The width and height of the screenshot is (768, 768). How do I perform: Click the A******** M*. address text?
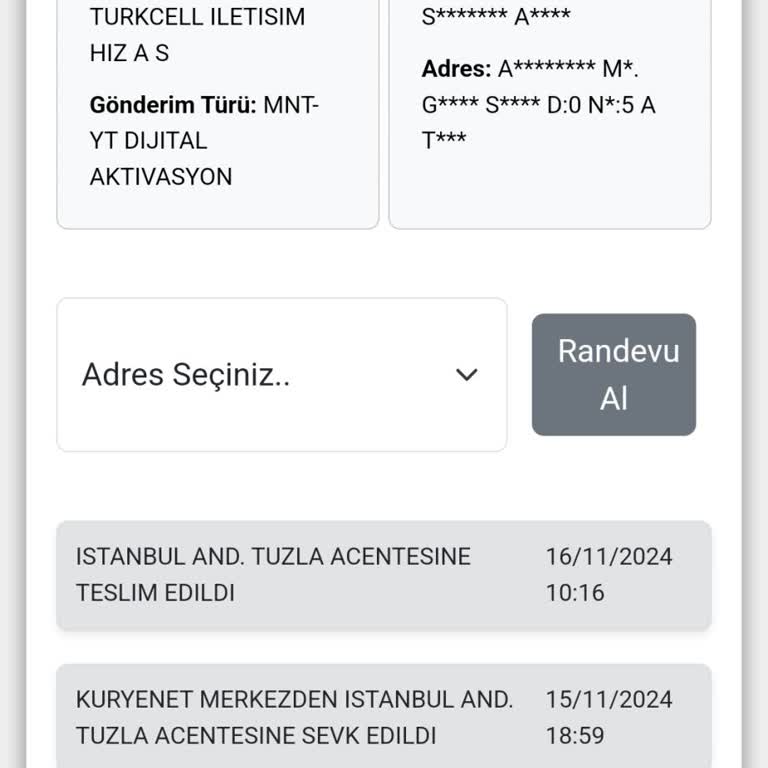pos(568,69)
